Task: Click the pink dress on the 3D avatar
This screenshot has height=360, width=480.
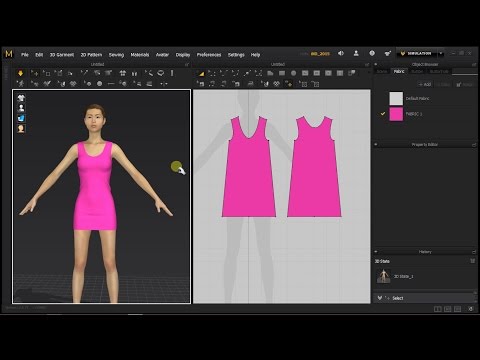Action: point(94,187)
